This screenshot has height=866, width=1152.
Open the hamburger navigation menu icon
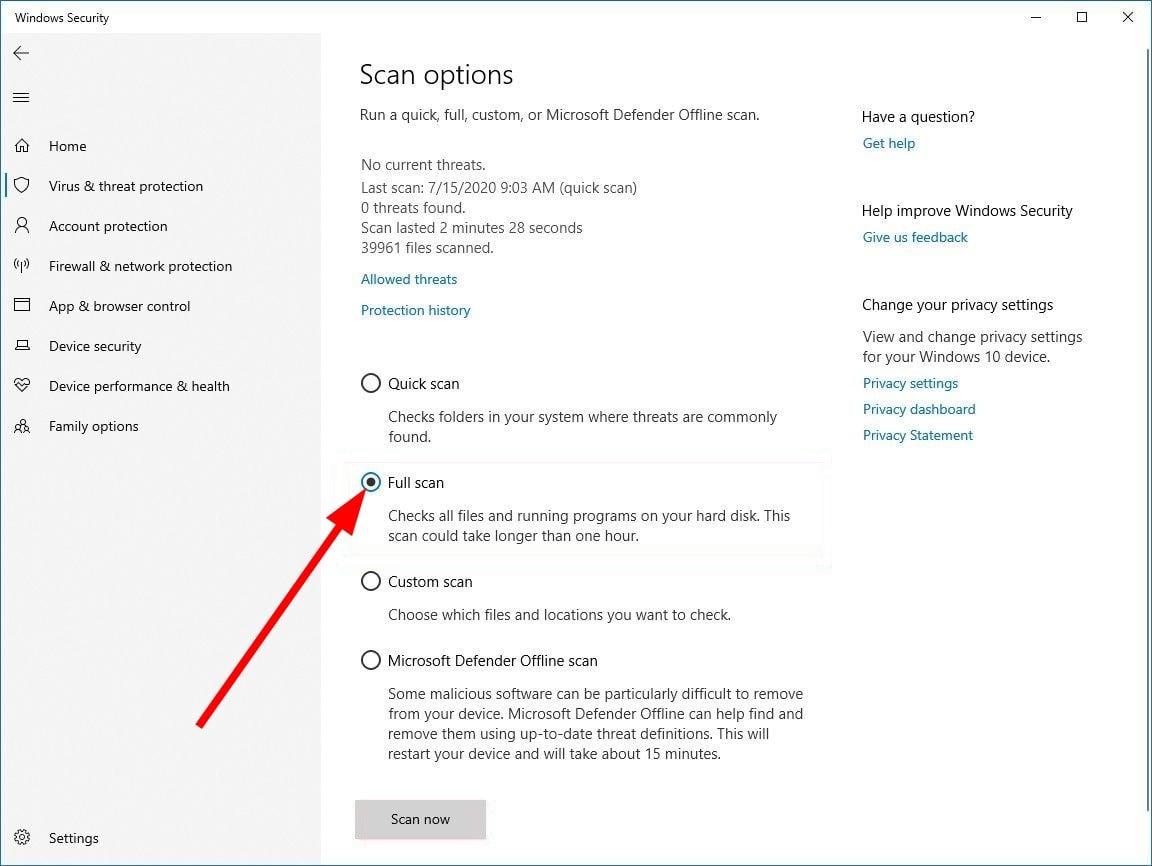[21, 98]
